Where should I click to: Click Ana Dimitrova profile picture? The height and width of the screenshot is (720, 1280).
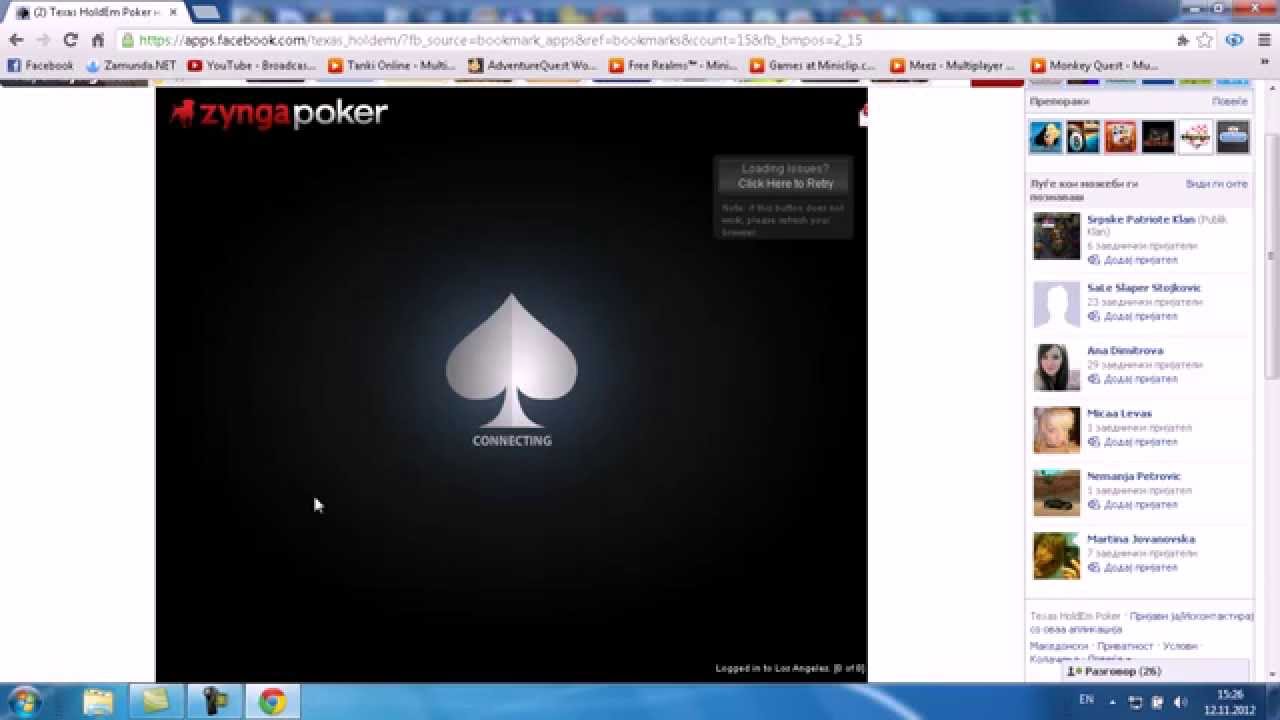click(x=1056, y=367)
